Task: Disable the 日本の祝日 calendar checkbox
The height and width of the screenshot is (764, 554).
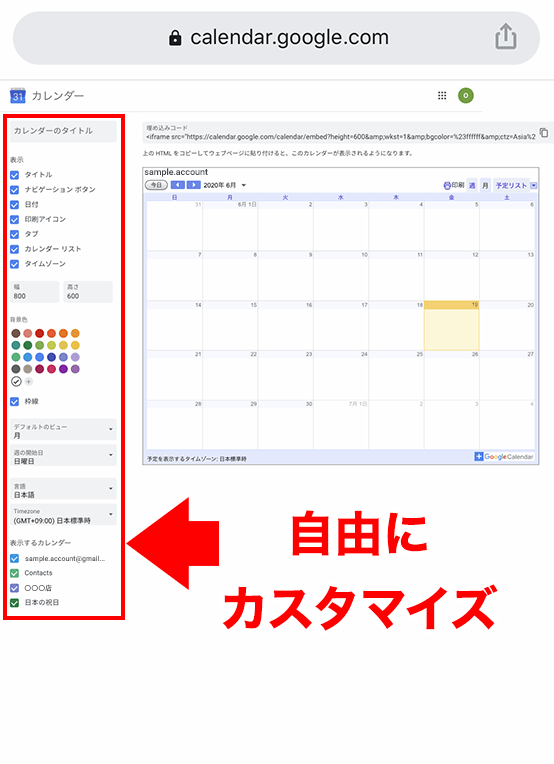Action: (15, 603)
